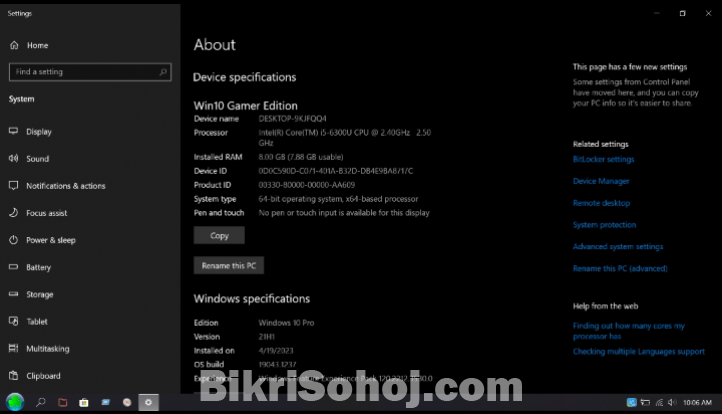Screen dimensions: 722x414
Task: Click the Notifications & actions icon
Action: [x=13, y=186]
